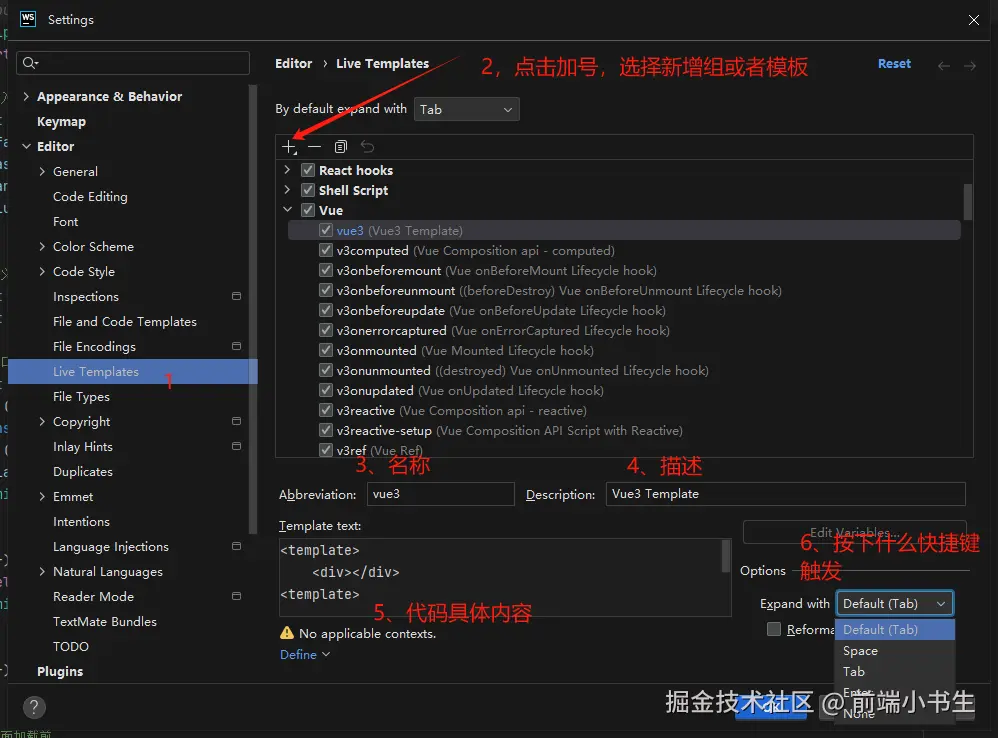
Task: Open the Plugins settings page
Action: click(60, 671)
